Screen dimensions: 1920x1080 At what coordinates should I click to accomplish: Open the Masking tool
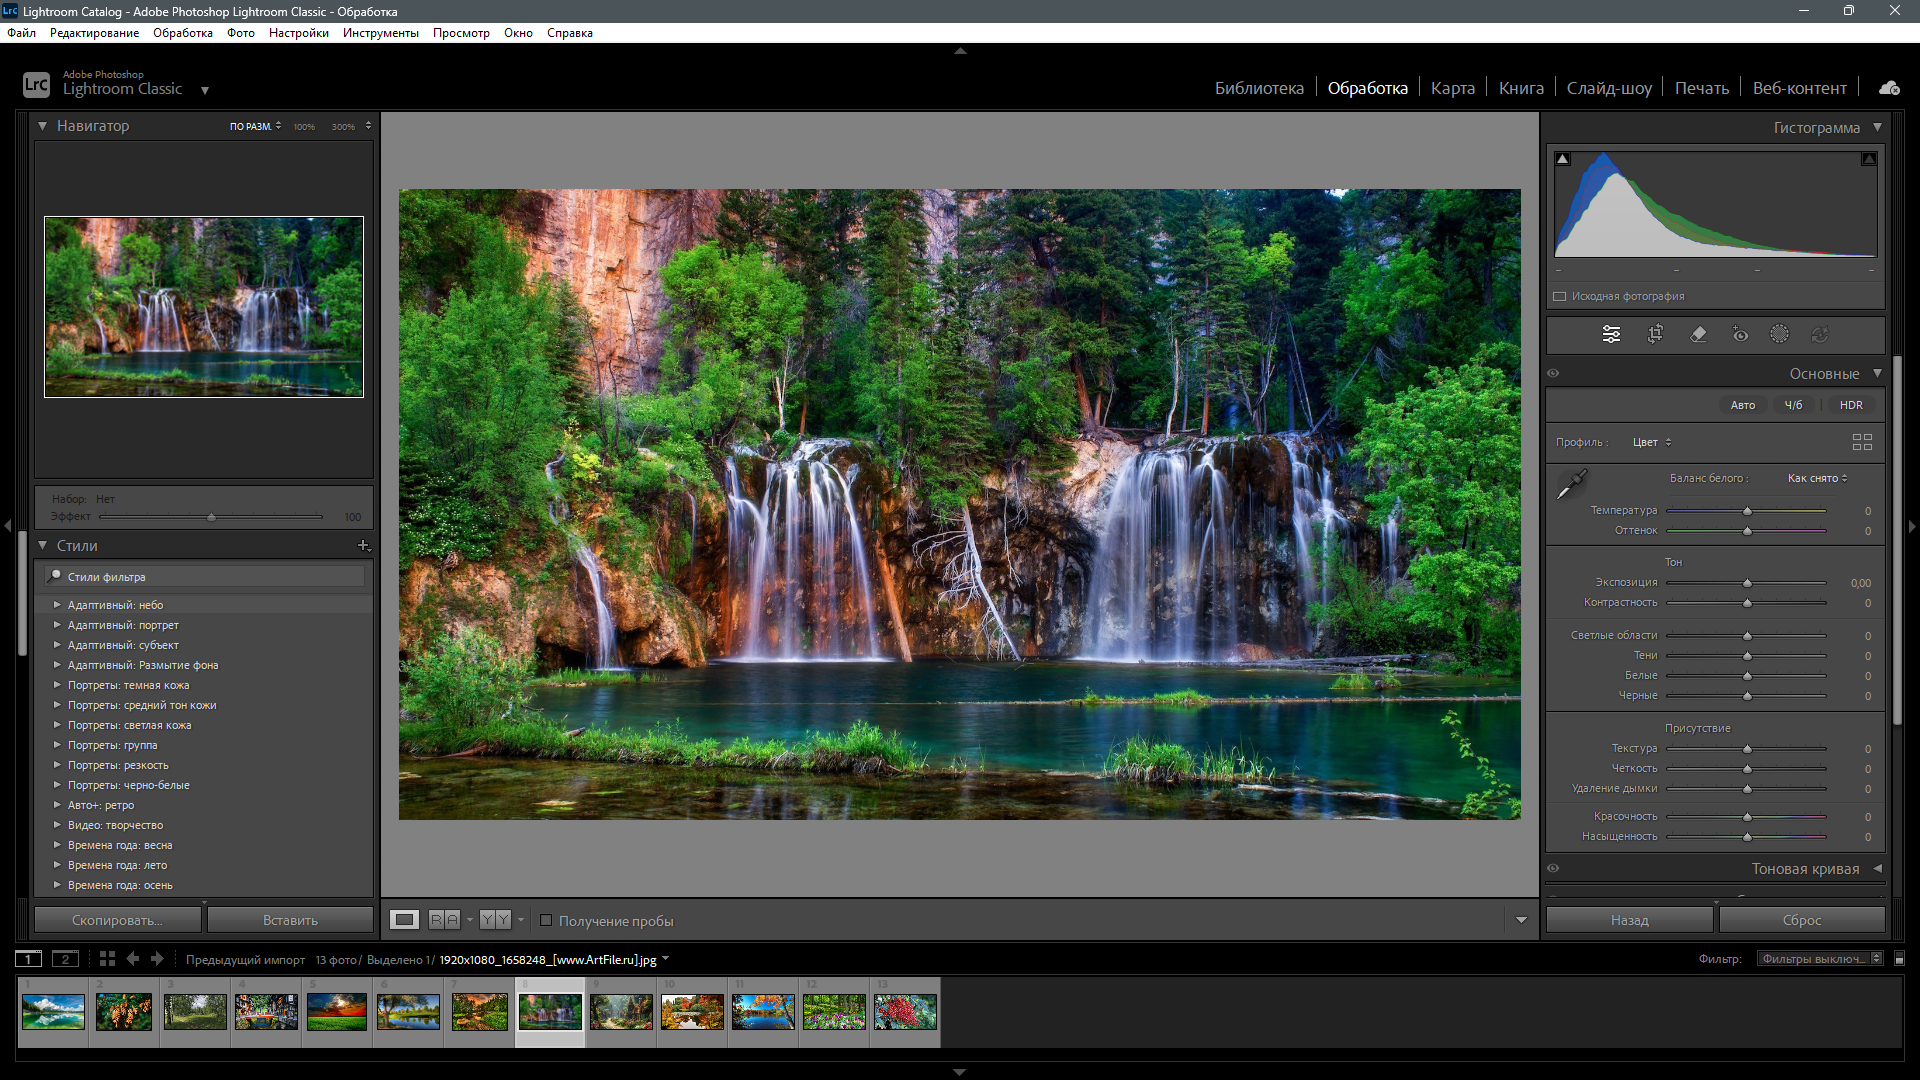pos(1779,334)
